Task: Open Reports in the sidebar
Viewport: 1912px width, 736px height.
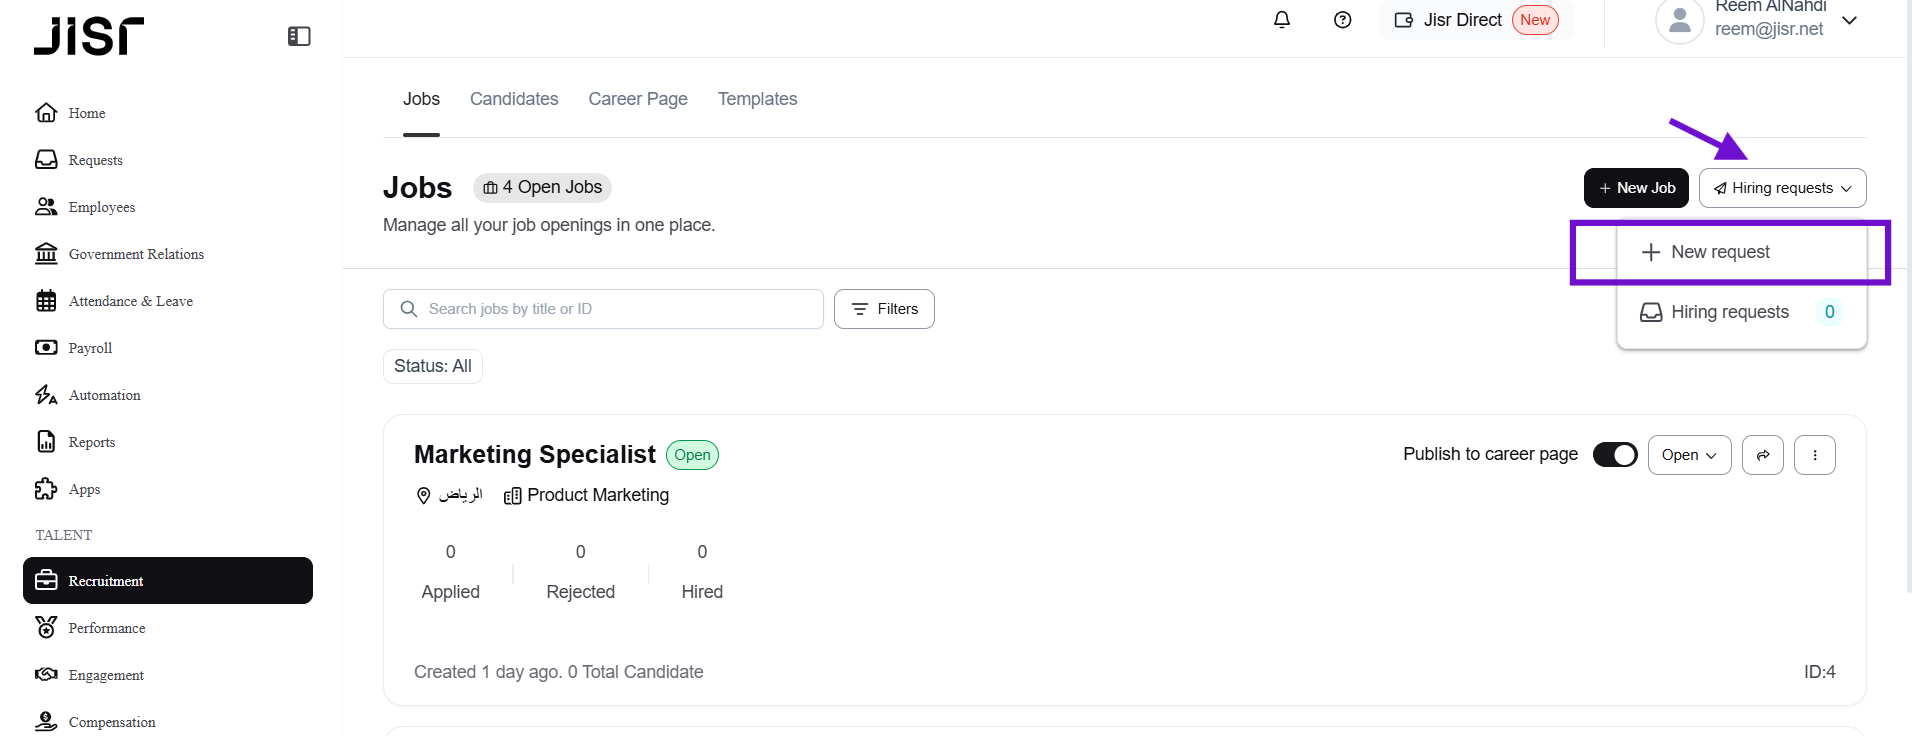Action: tap(92, 442)
